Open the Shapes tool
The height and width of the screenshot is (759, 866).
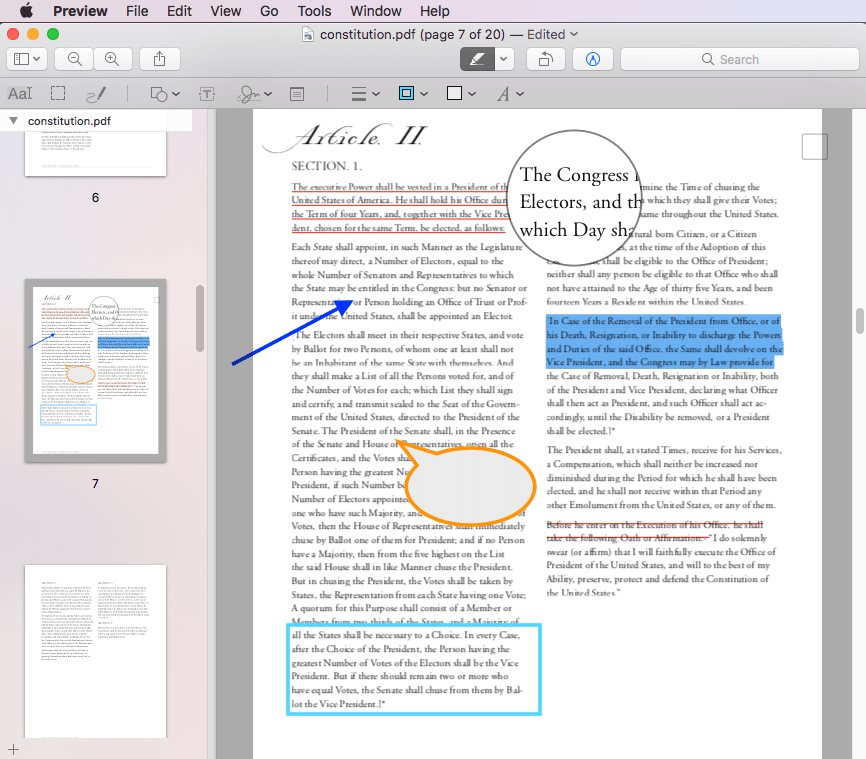[160, 93]
